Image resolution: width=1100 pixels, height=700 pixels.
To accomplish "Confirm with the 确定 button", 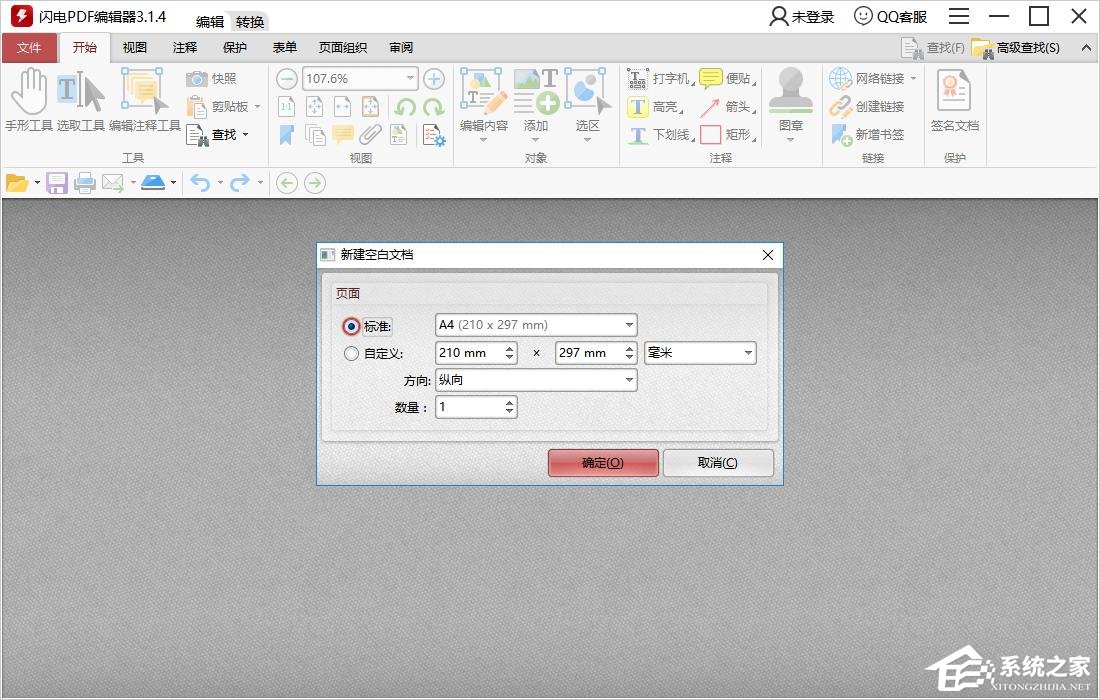I will click(602, 462).
